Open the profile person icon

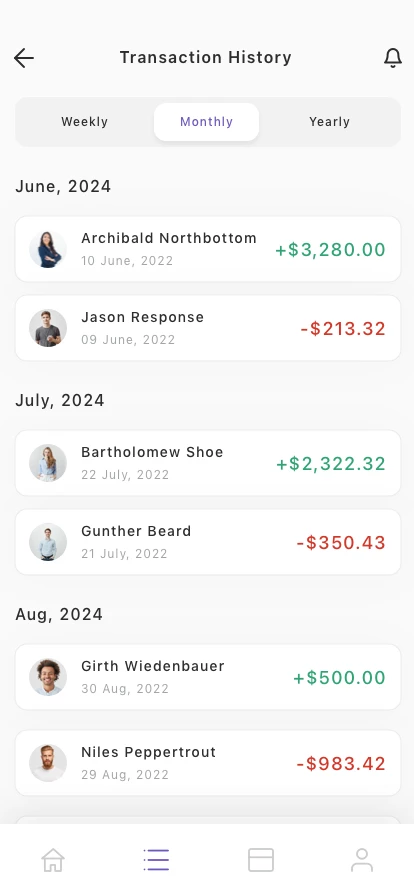click(362, 859)
